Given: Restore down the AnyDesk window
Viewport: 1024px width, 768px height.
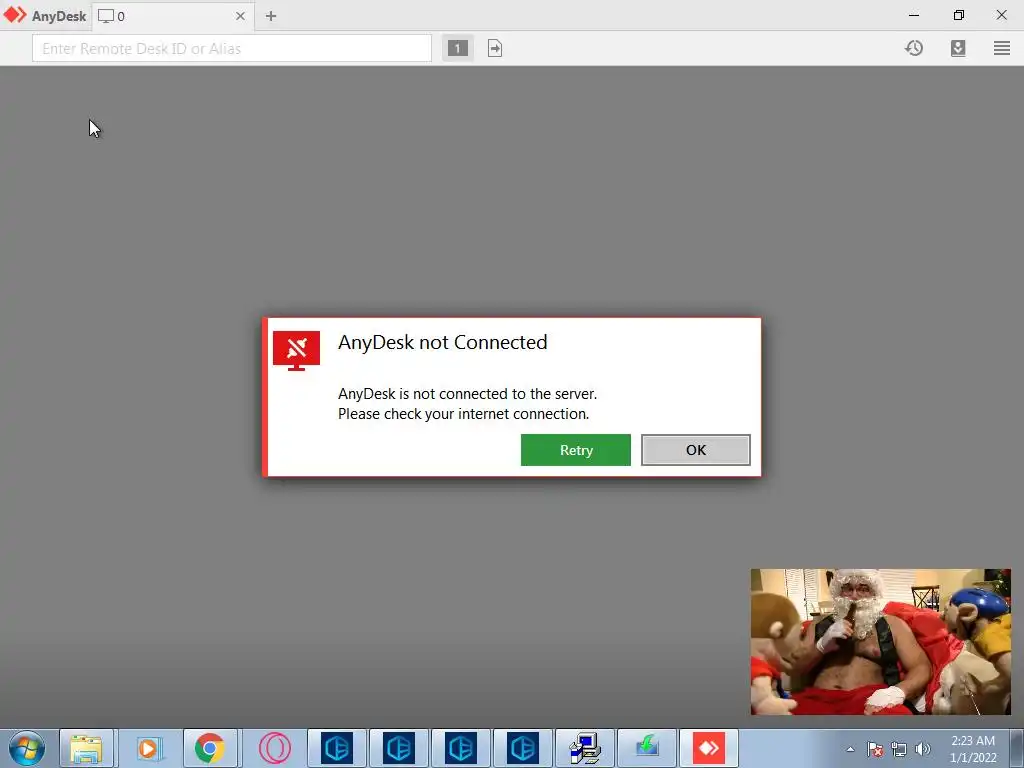Looking at the screenshot, I should pyautogui.click(x=958, y=15).
